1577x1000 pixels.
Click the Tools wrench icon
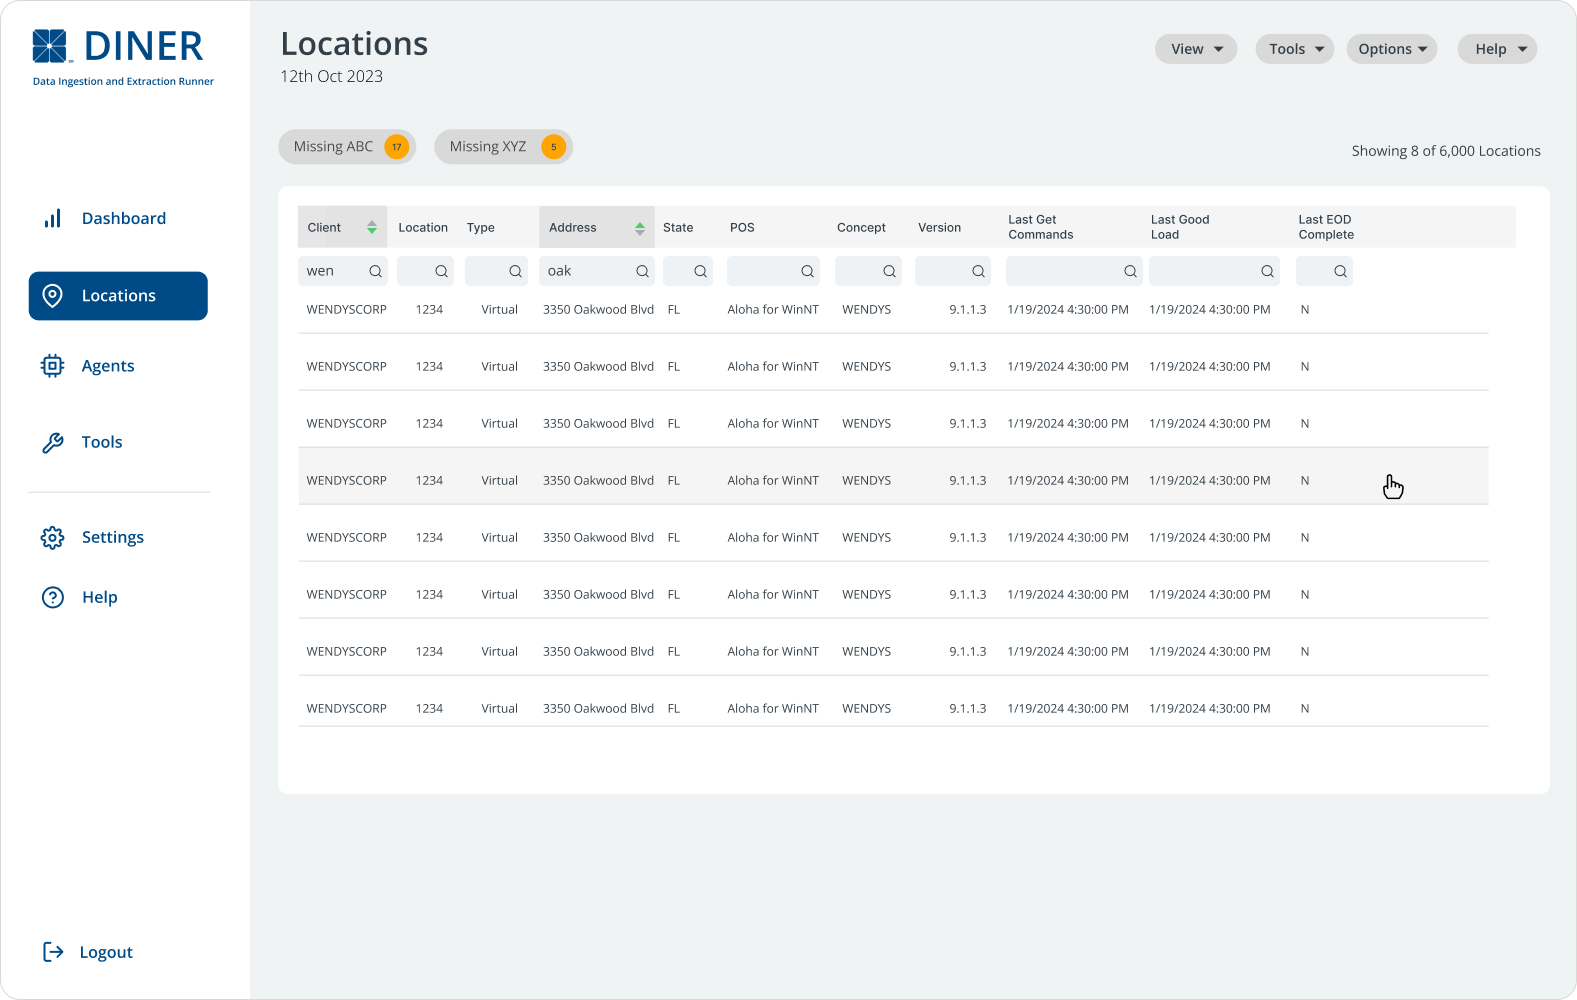click(x=53, y=443)
